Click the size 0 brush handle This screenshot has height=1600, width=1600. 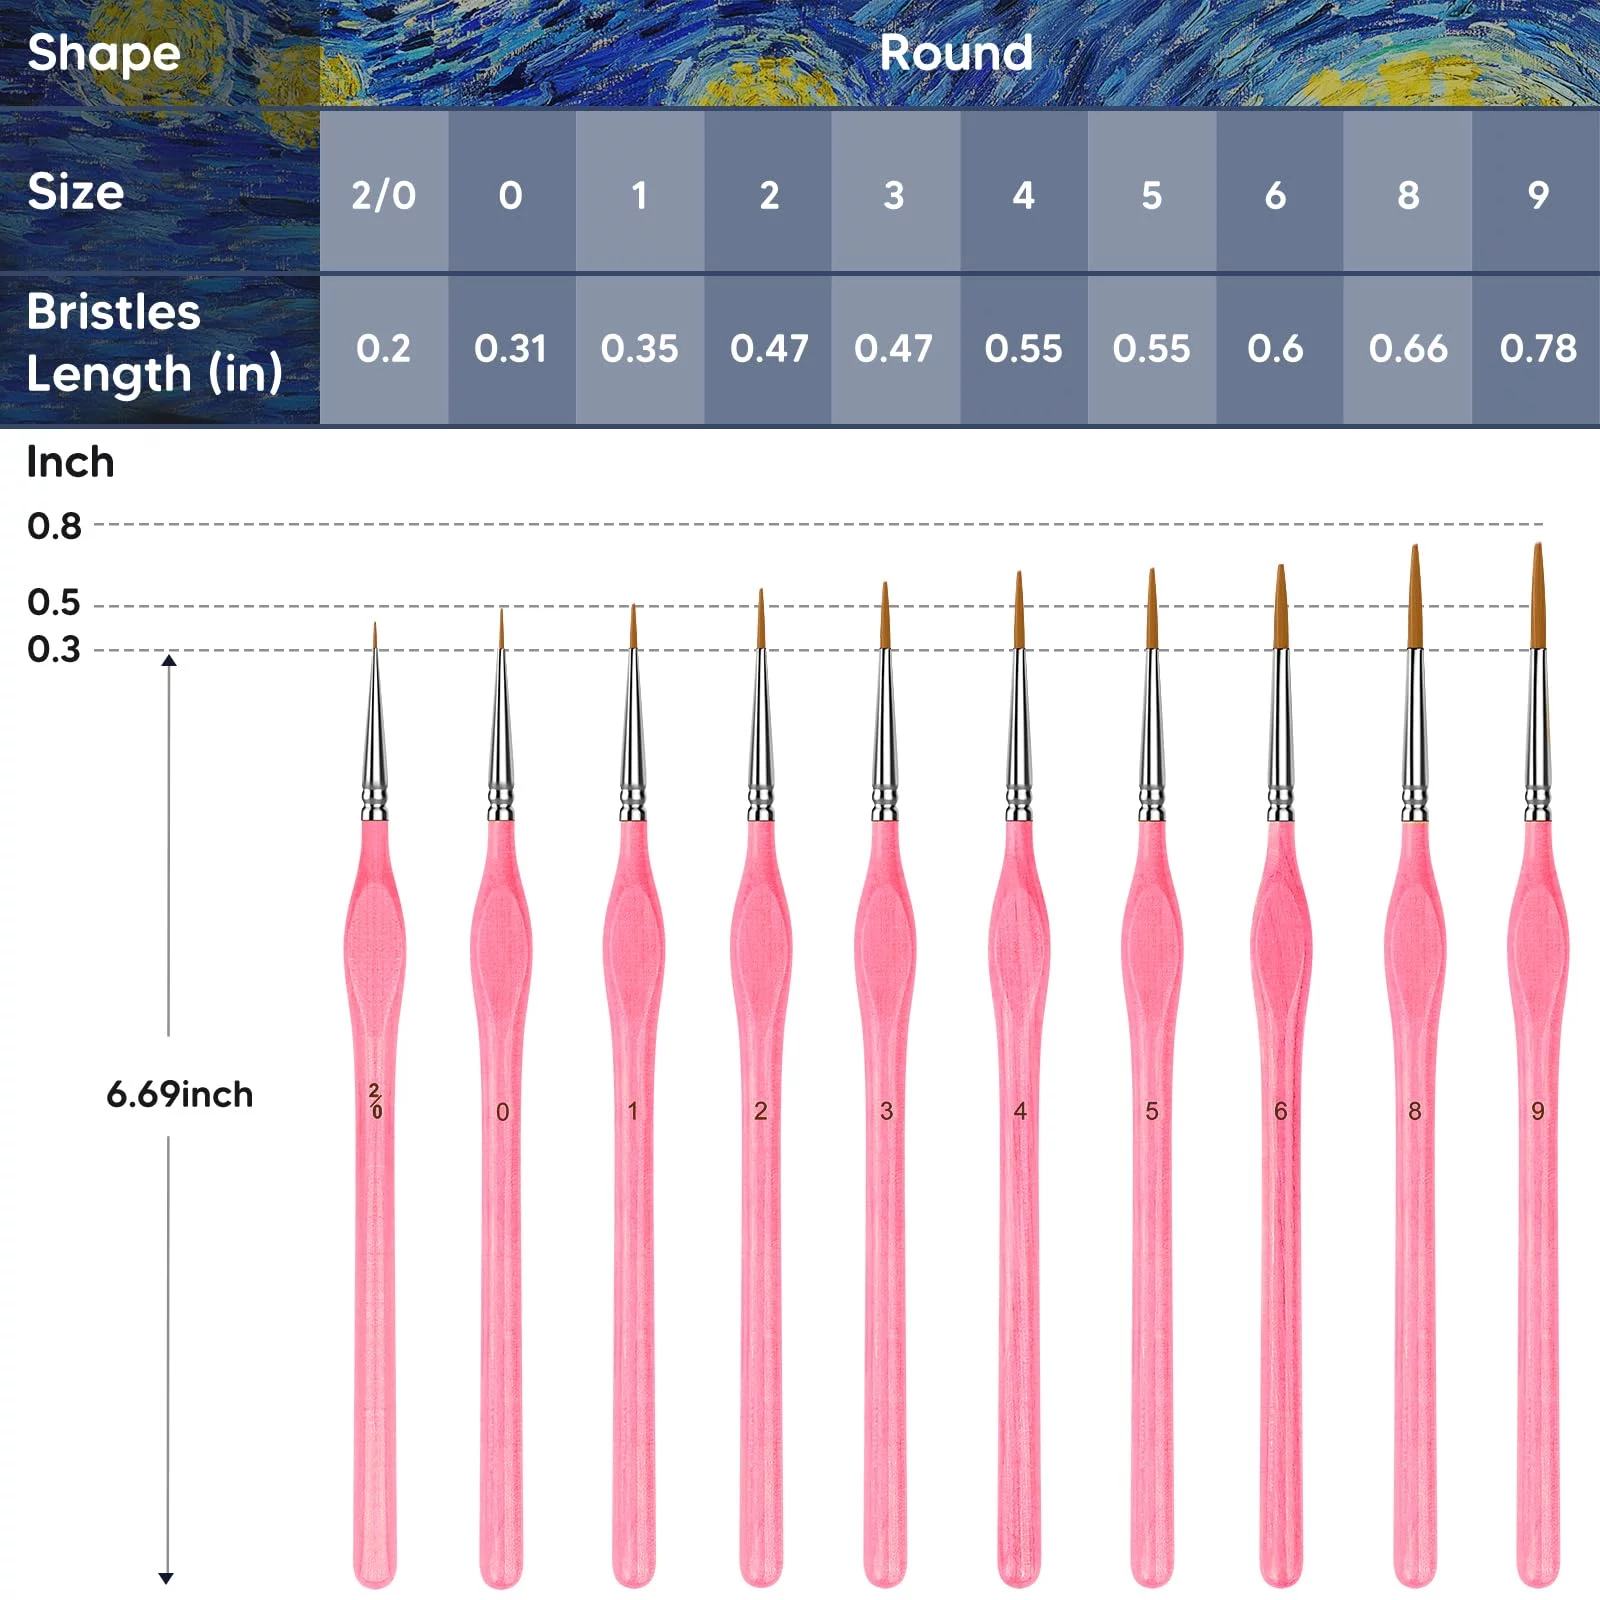click(501, 1200)
